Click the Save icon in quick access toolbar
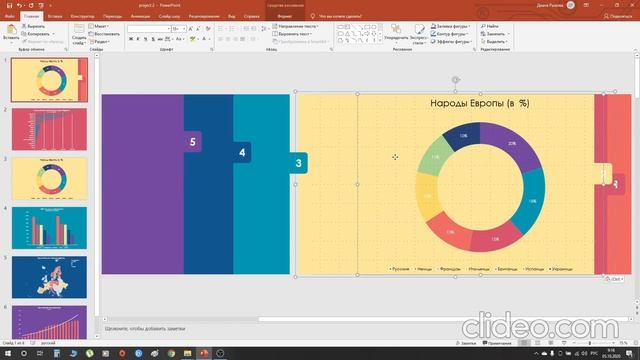The height and width of the screenshot is (360, 640). [9, 5]
